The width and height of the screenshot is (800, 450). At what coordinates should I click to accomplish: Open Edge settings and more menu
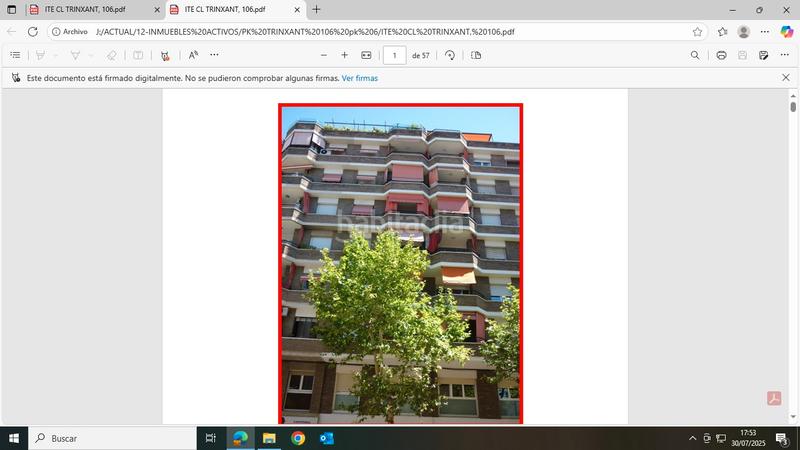click(764, 32)
